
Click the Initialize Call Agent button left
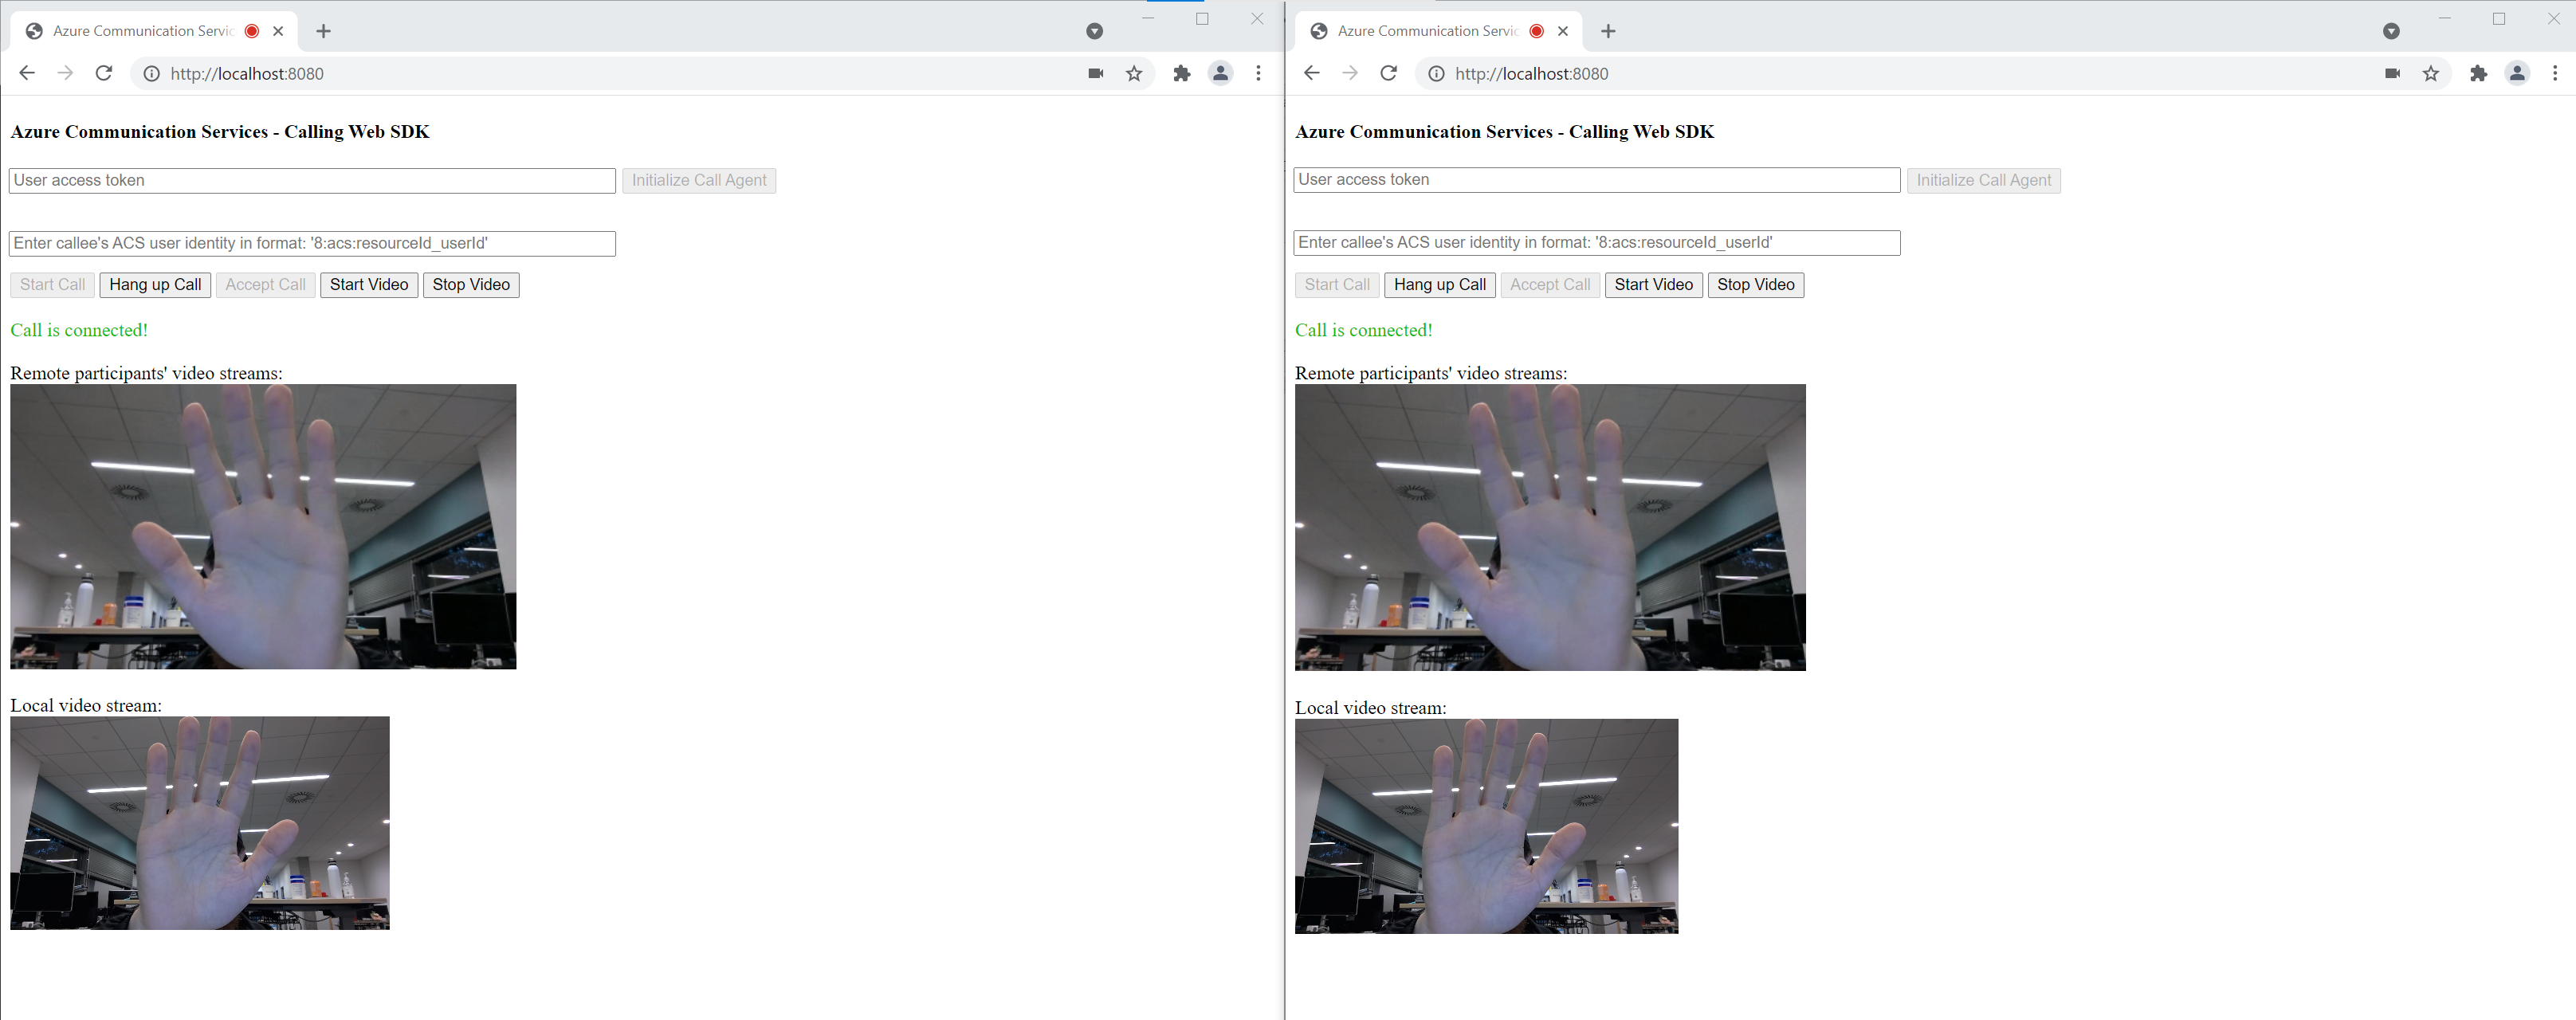click(700, 179)
